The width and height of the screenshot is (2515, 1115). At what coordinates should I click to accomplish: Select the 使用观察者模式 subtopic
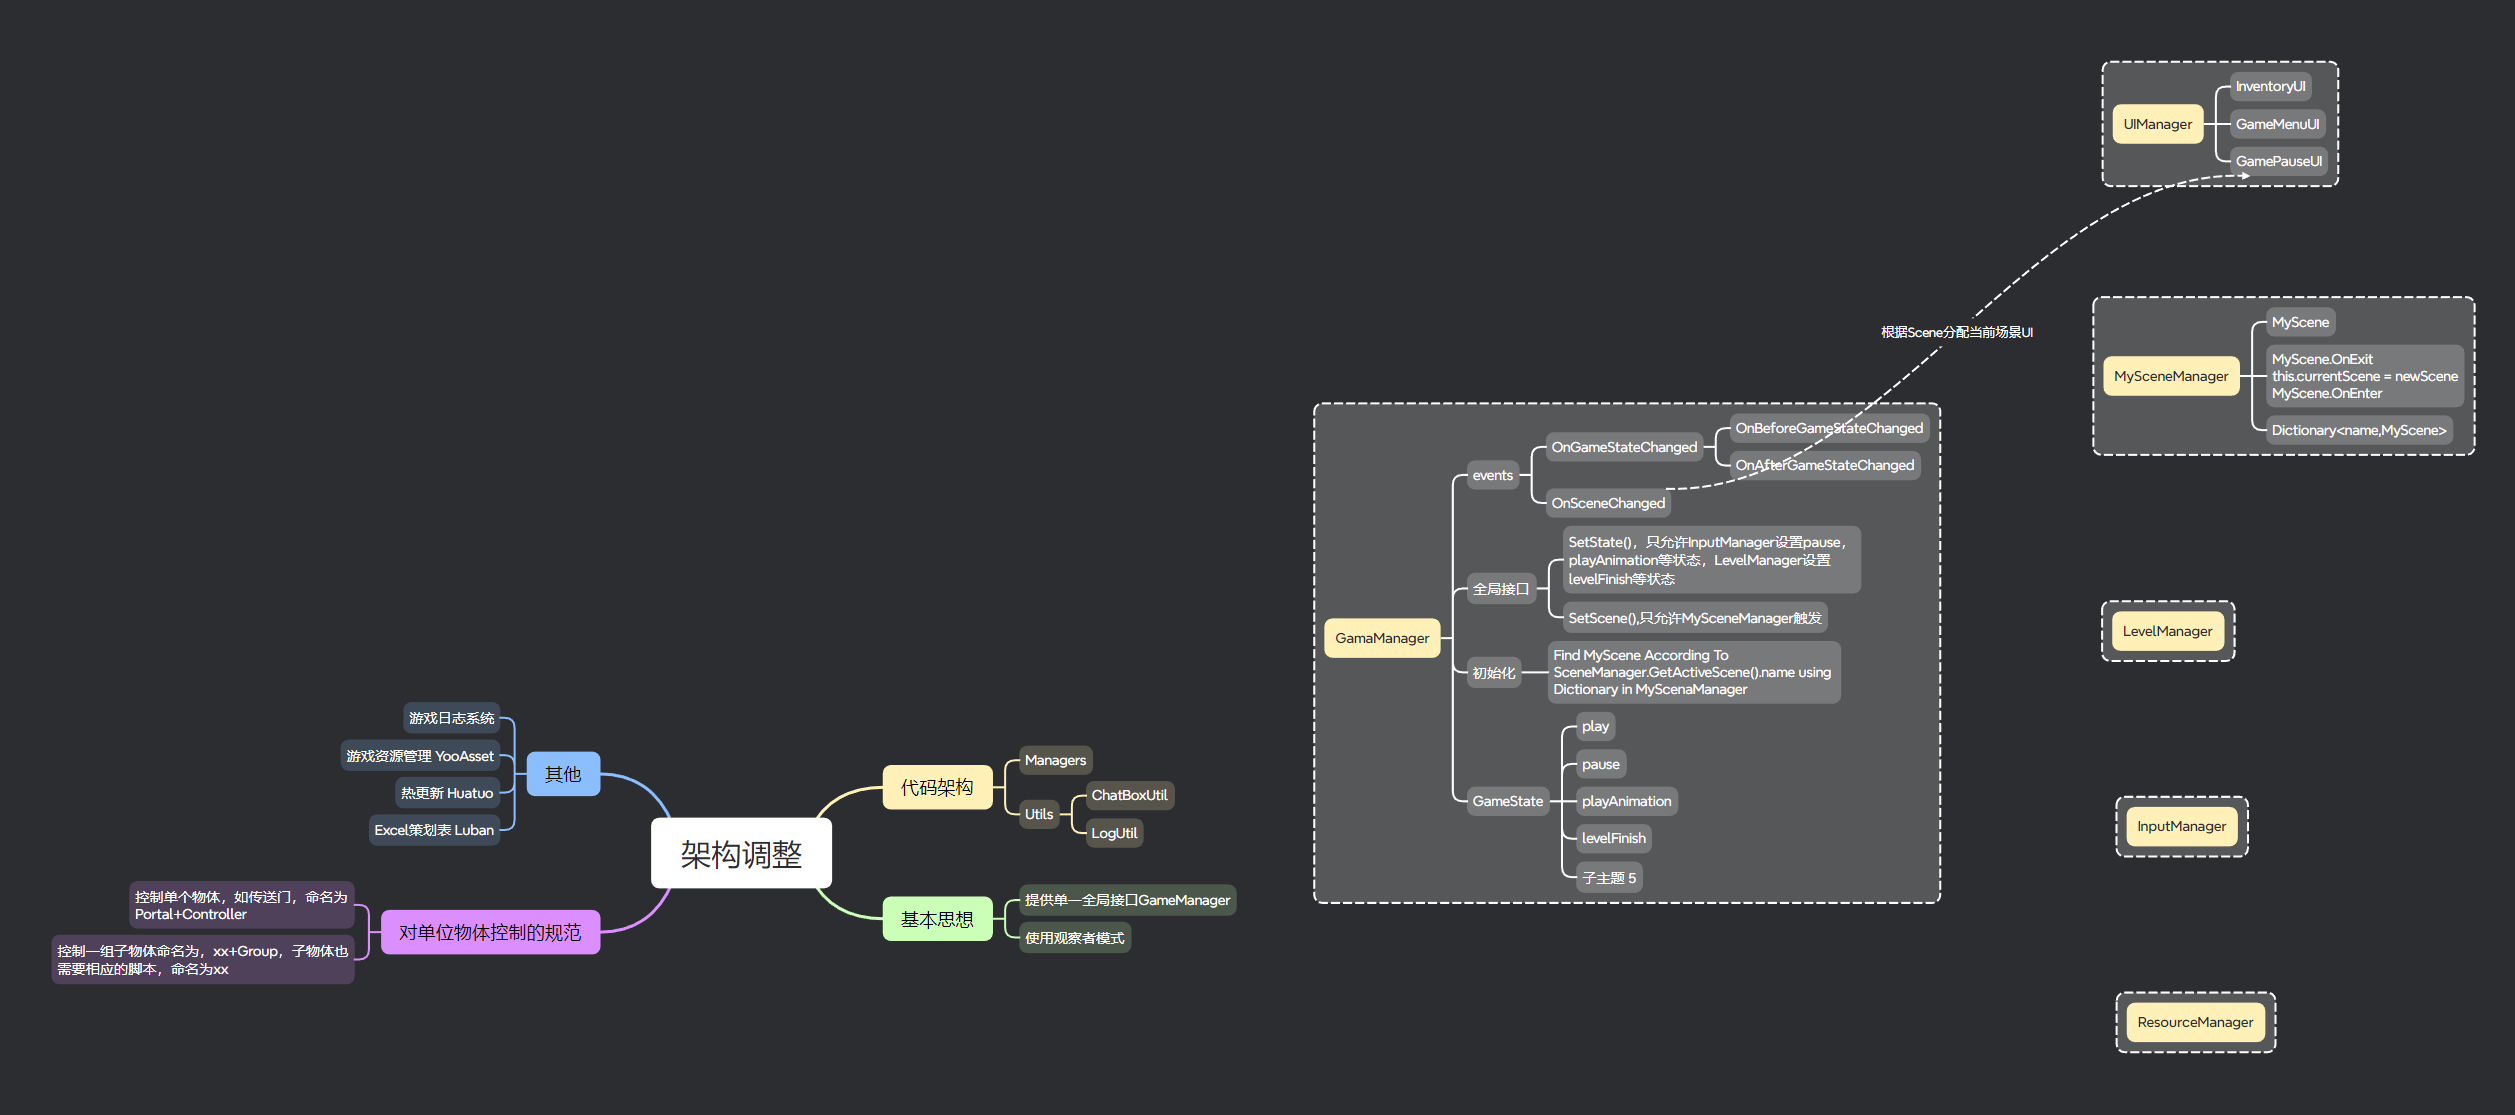[x=1074, y=938]
